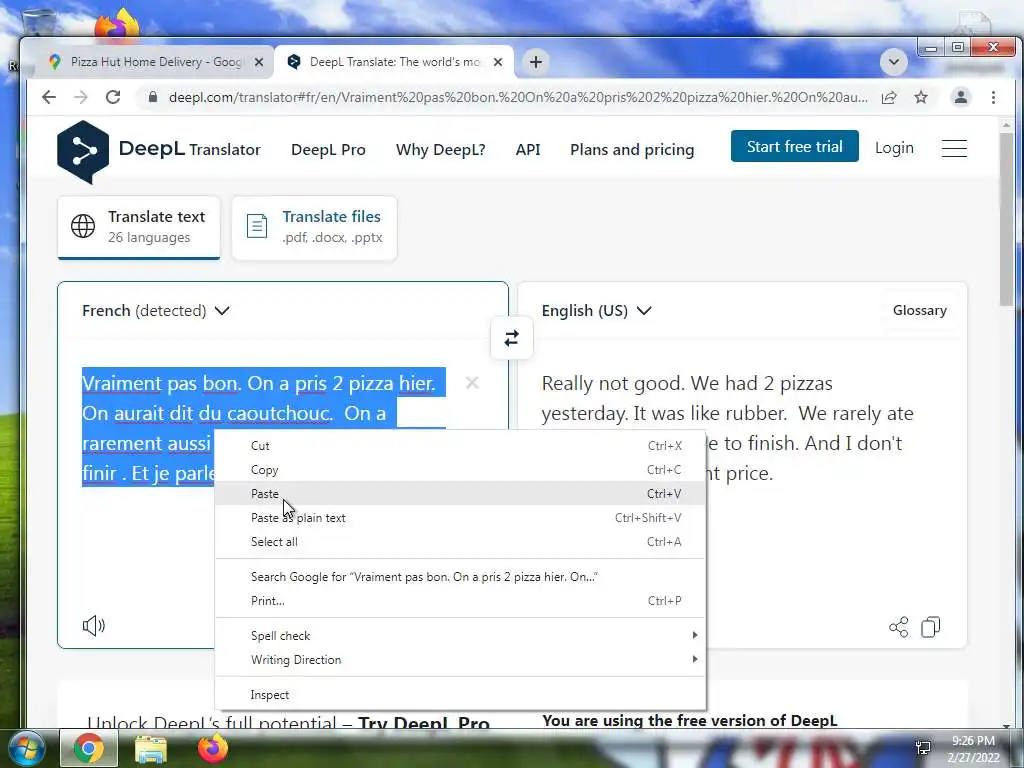The image size is (1024, 768).
Task: Open File Explorer from the taskbar
Action: [151, 750]
